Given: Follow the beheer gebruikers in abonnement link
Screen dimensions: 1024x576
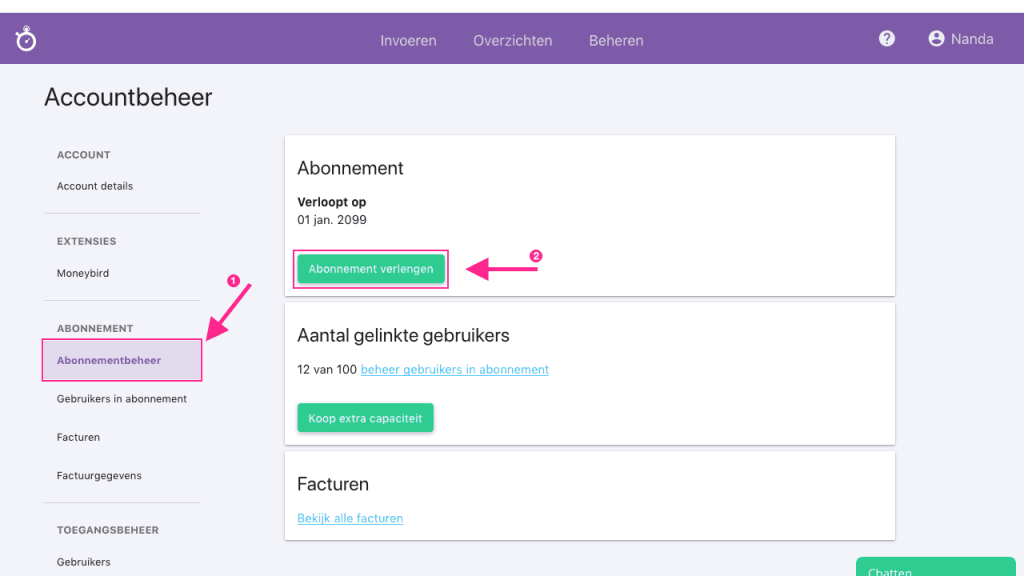Looking at the screenshot, I should [454, 370].
